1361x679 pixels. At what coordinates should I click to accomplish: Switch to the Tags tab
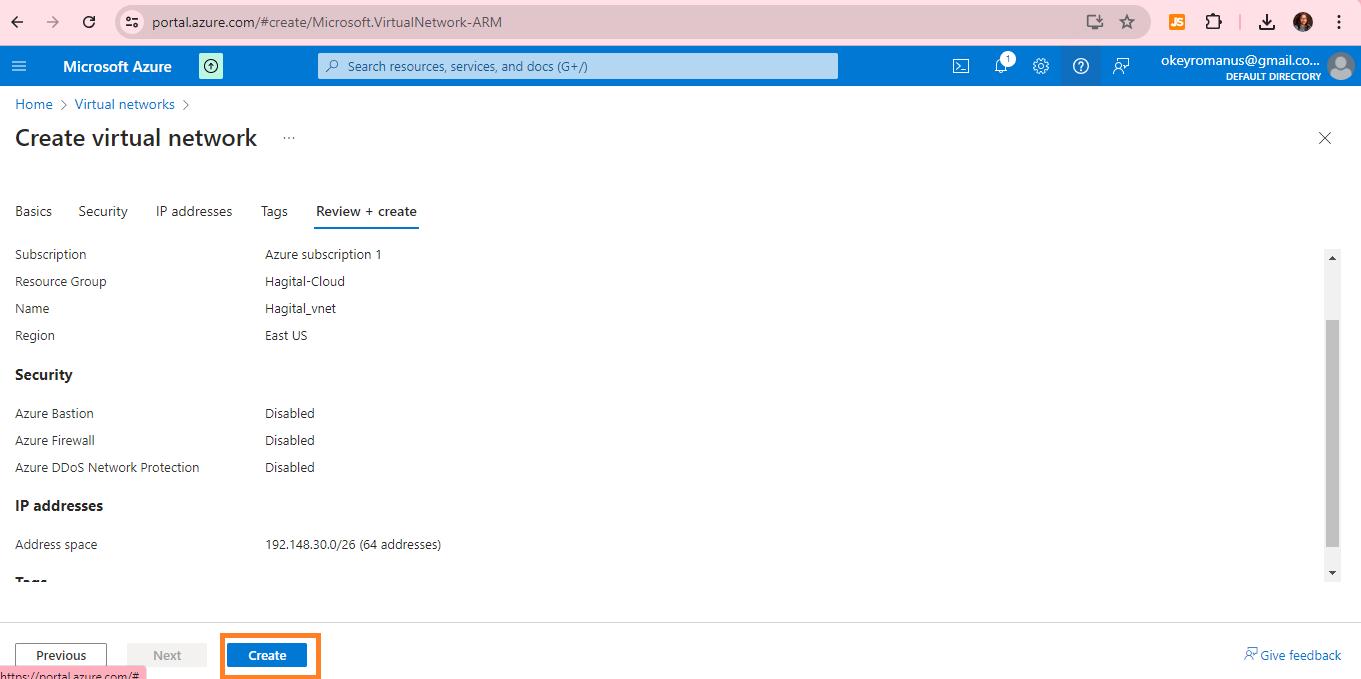274,211
